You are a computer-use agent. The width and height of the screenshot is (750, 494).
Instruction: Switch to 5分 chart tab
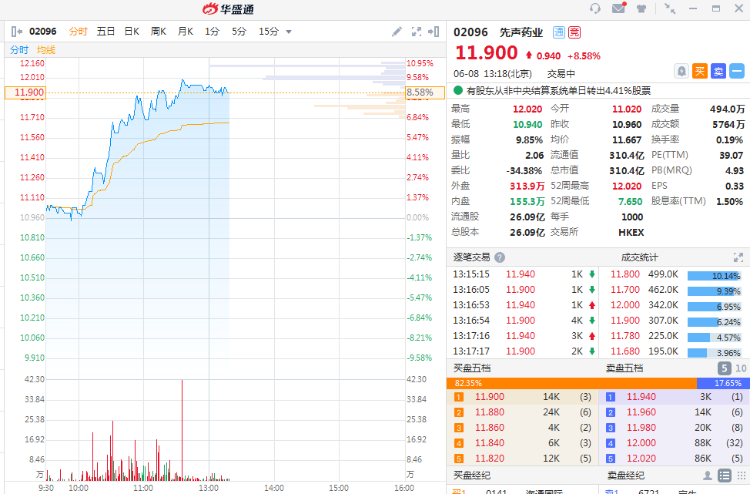[239, 32]
